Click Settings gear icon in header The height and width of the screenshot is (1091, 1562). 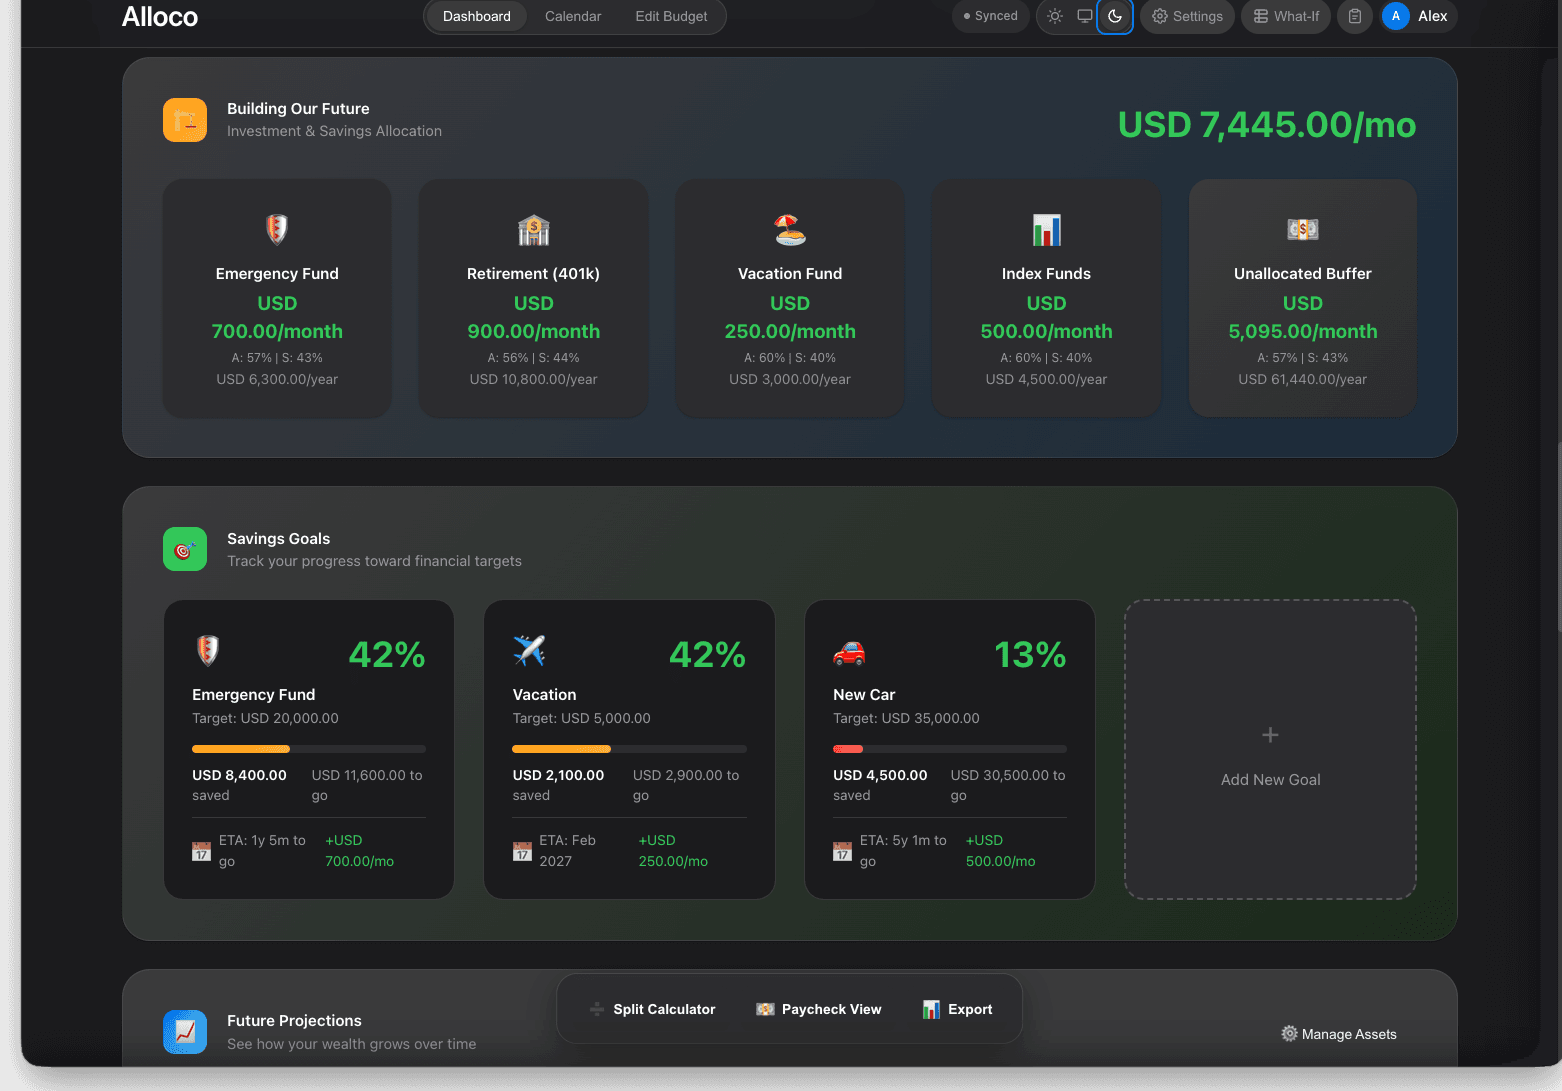pos(1160,16)
